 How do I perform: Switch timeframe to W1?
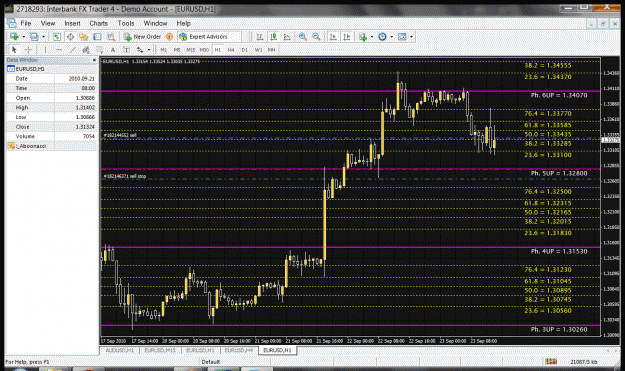(x=258, y=50)
